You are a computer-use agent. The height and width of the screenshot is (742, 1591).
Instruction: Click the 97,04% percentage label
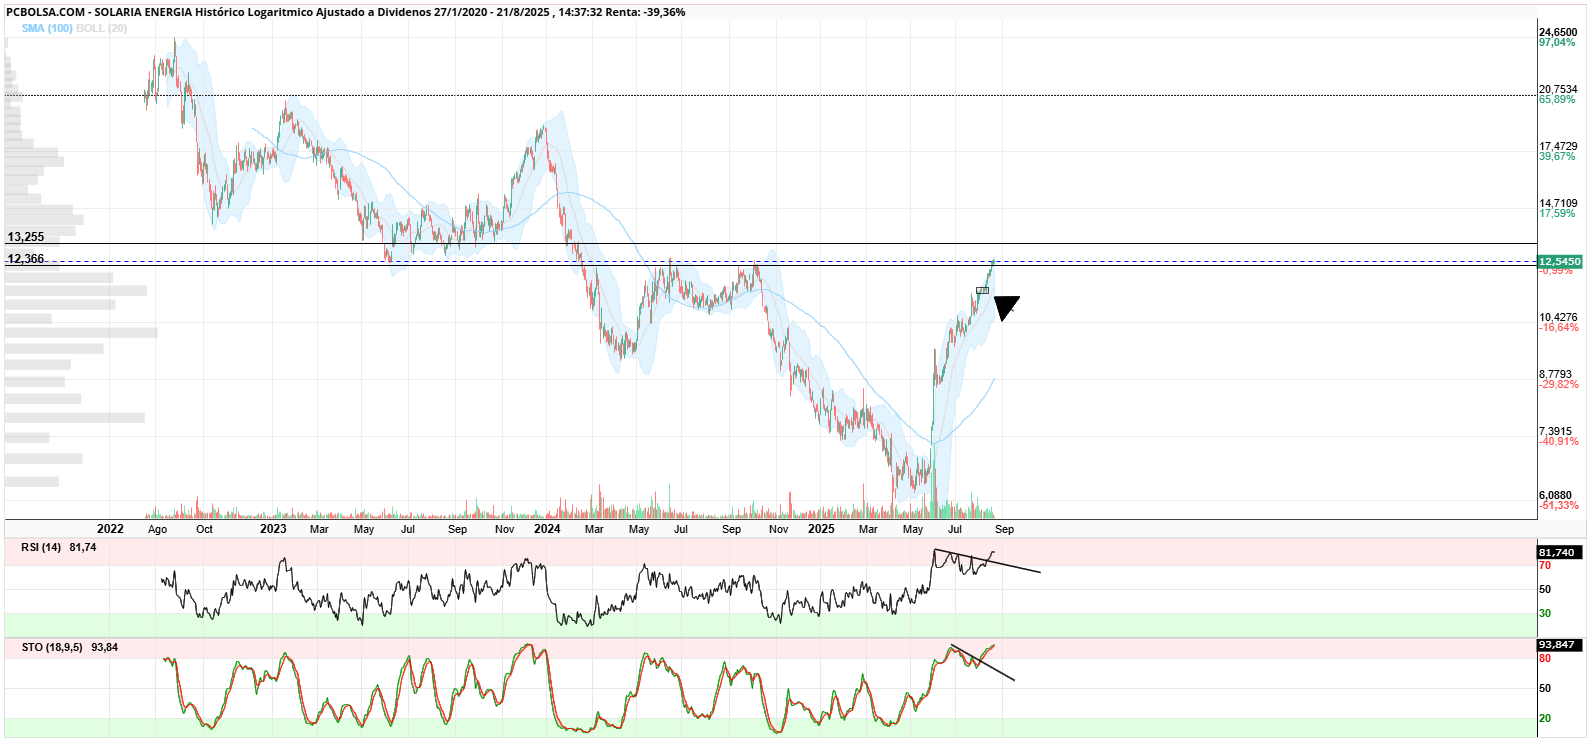1557,43
